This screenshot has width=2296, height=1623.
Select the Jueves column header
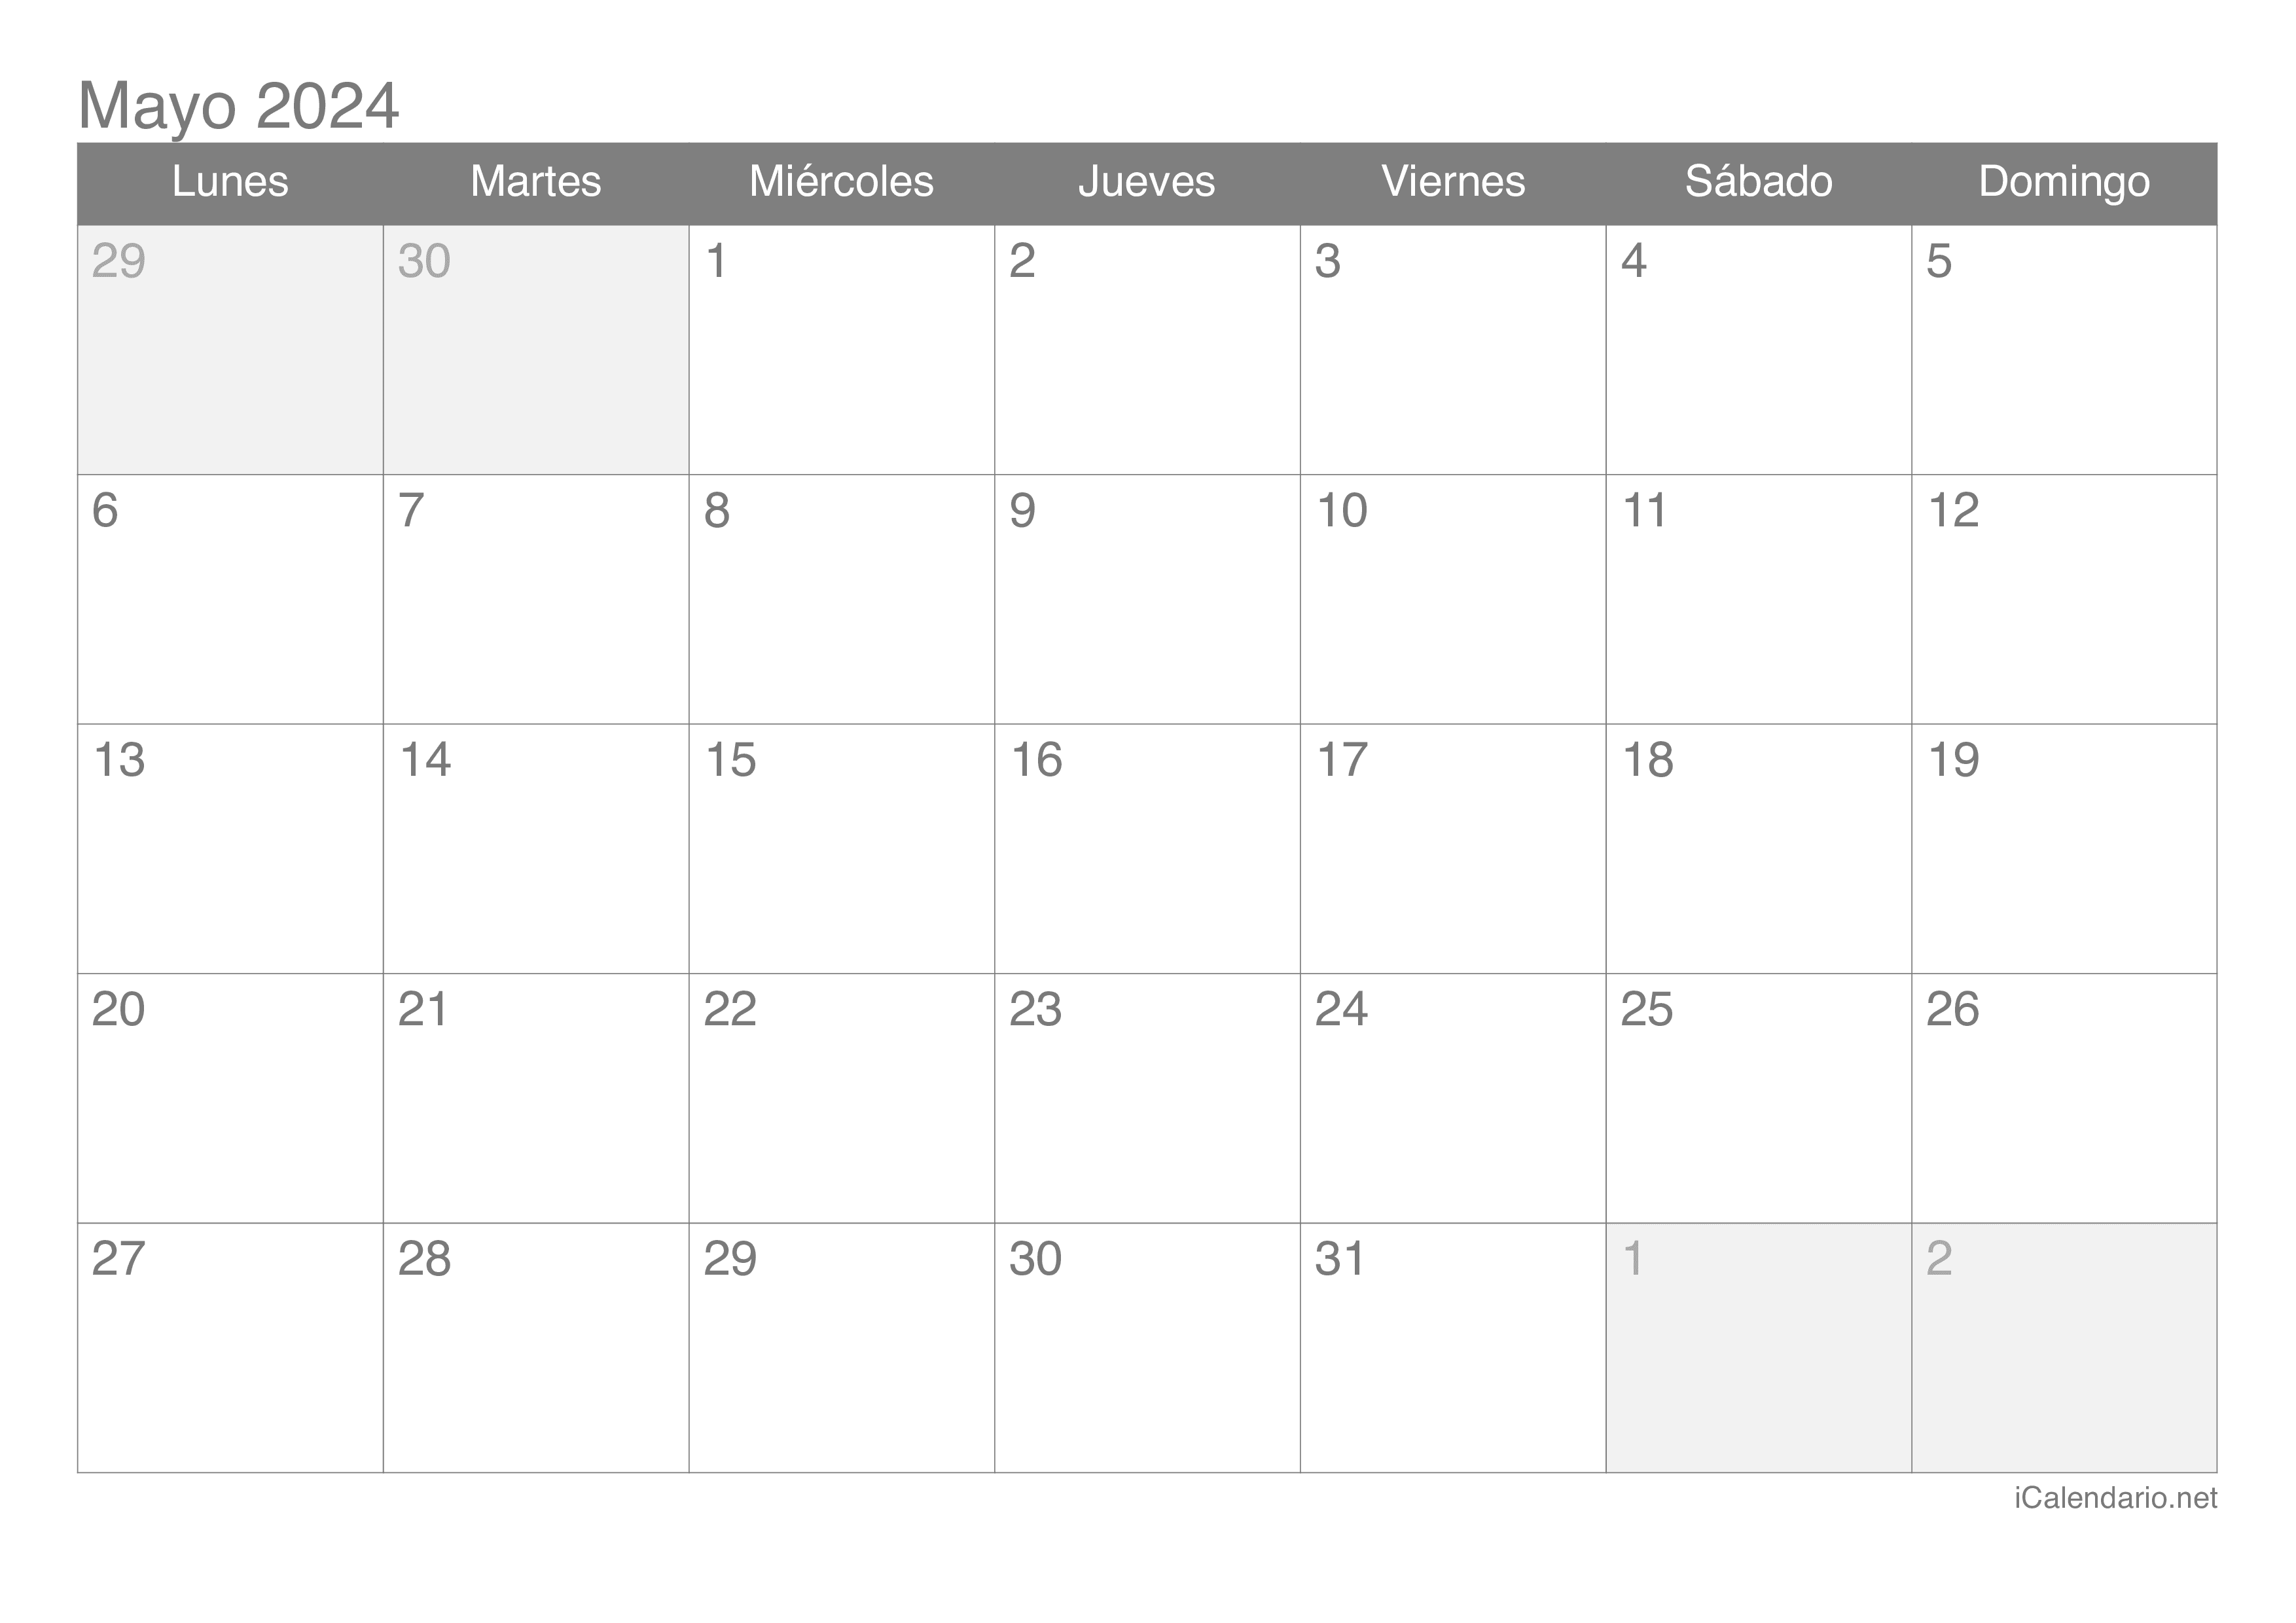[1148, 181]
